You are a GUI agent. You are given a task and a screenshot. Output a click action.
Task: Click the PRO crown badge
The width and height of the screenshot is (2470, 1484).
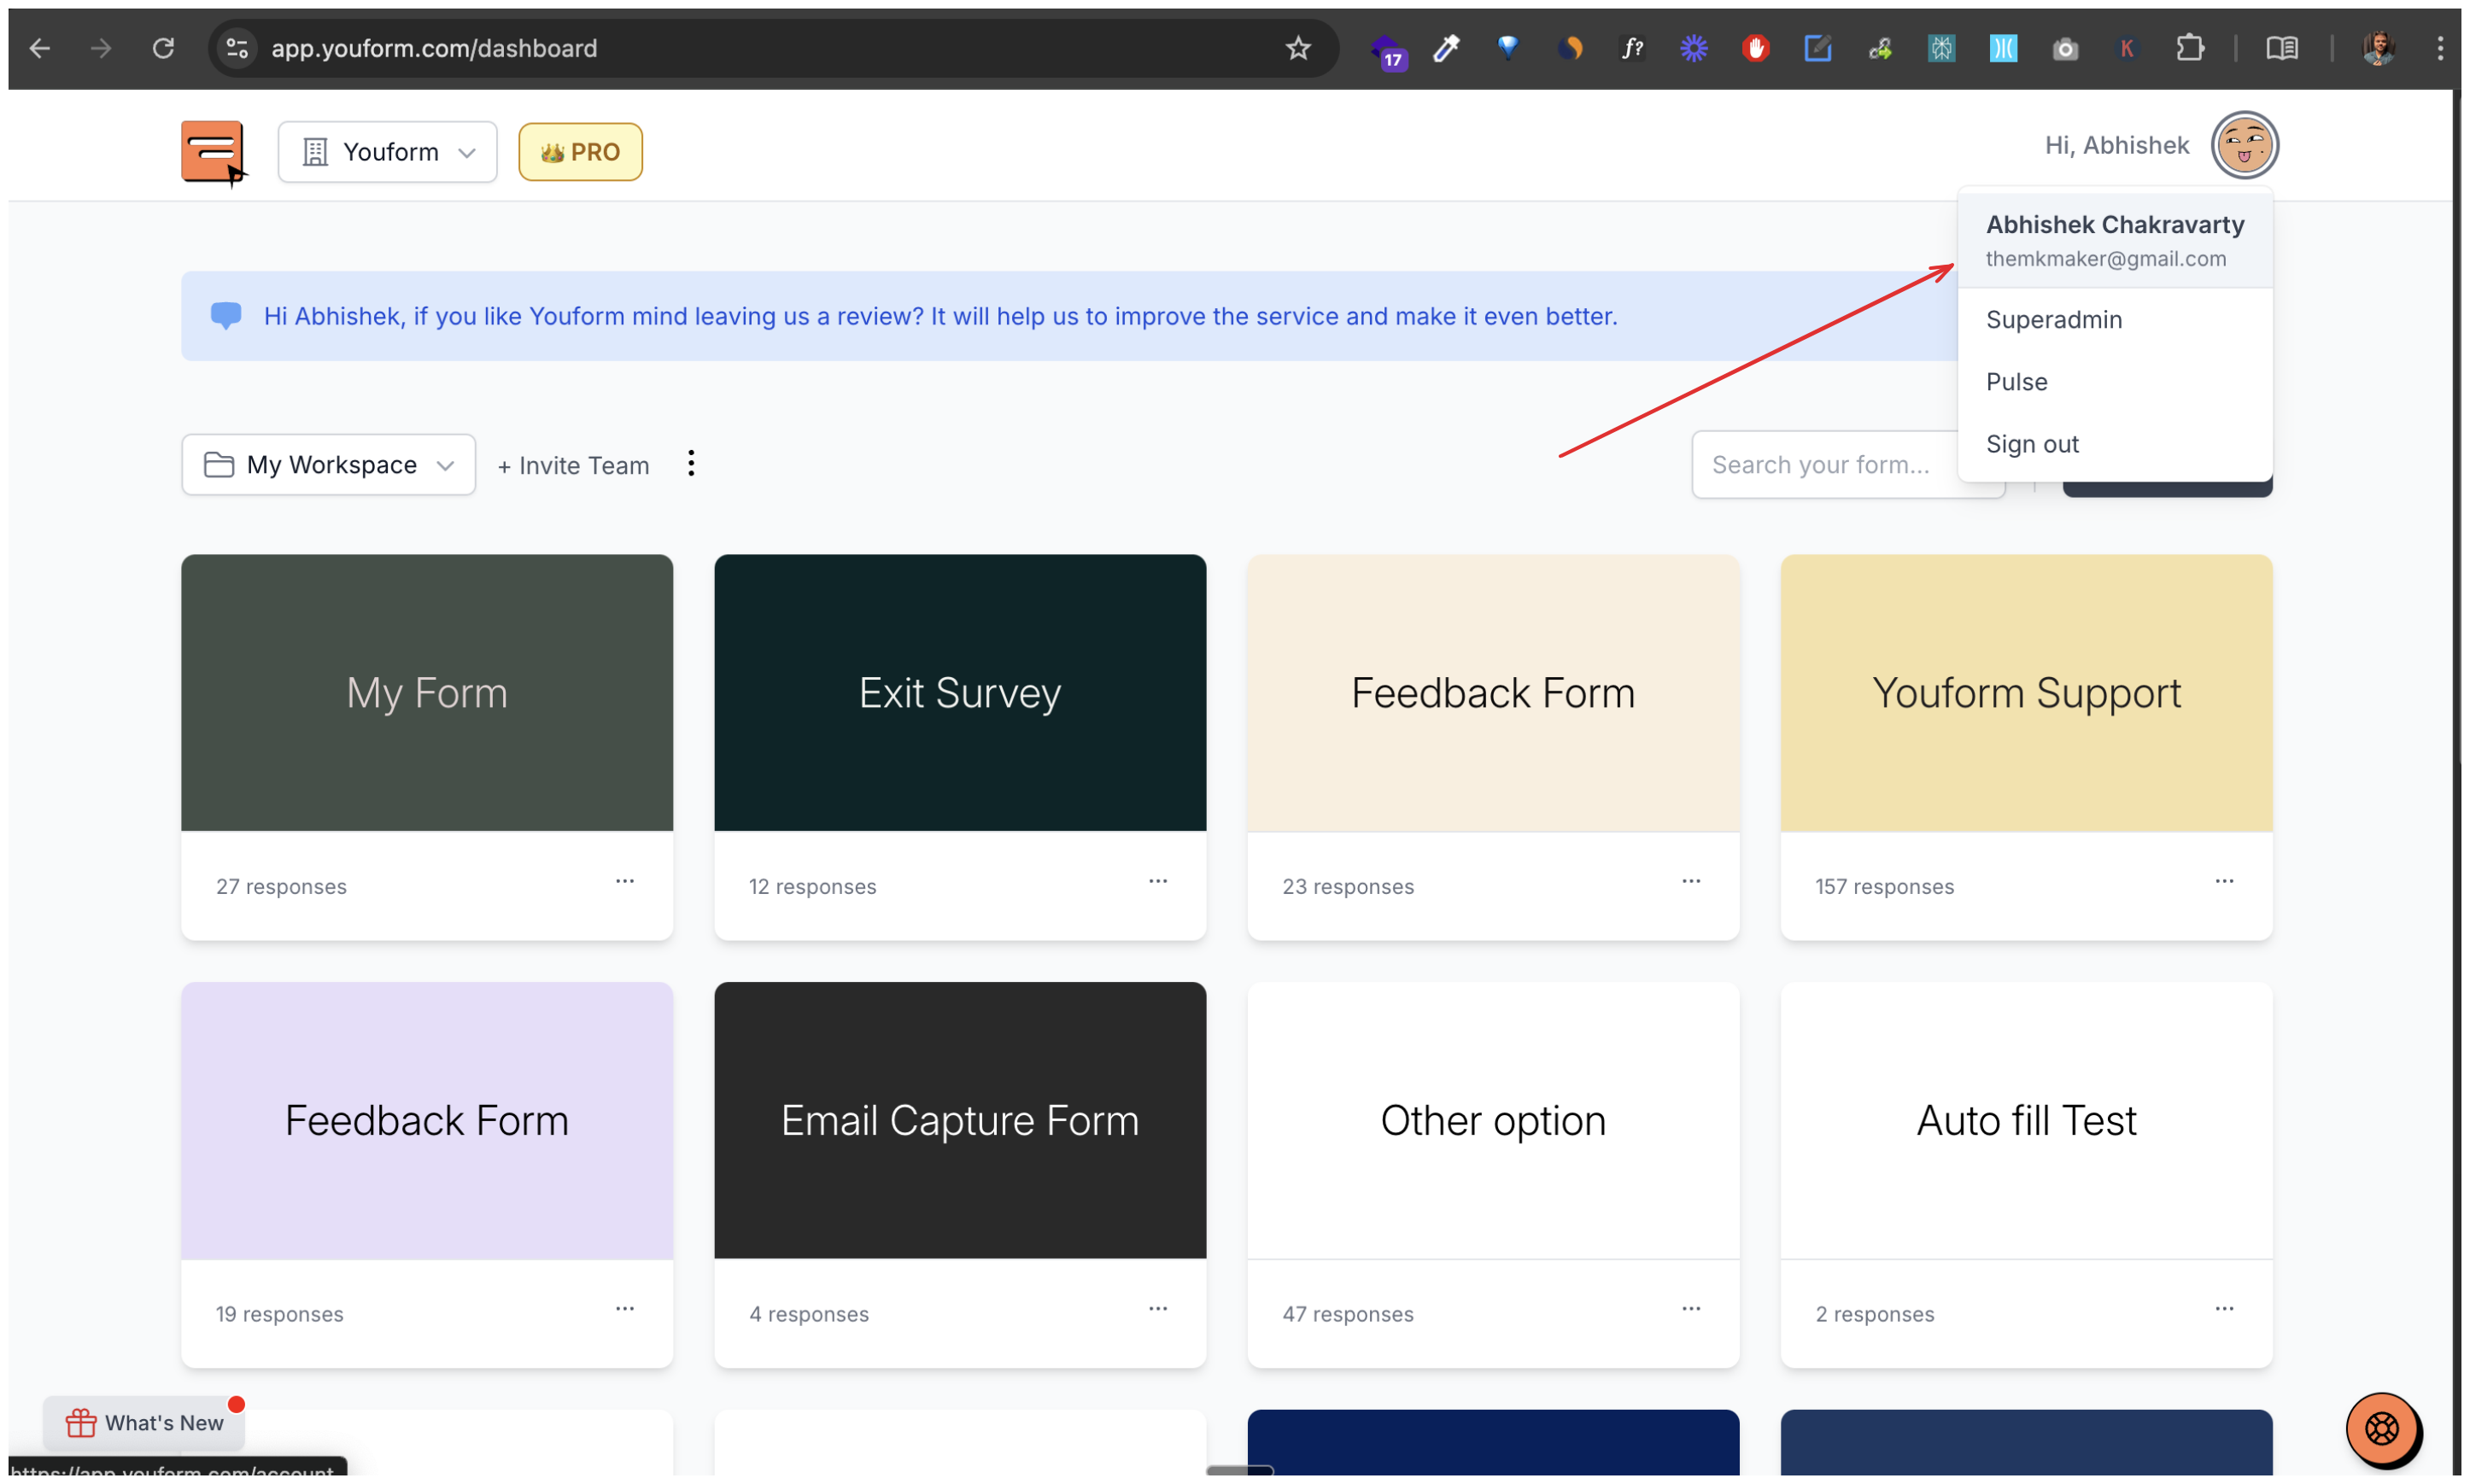(580, 152)
